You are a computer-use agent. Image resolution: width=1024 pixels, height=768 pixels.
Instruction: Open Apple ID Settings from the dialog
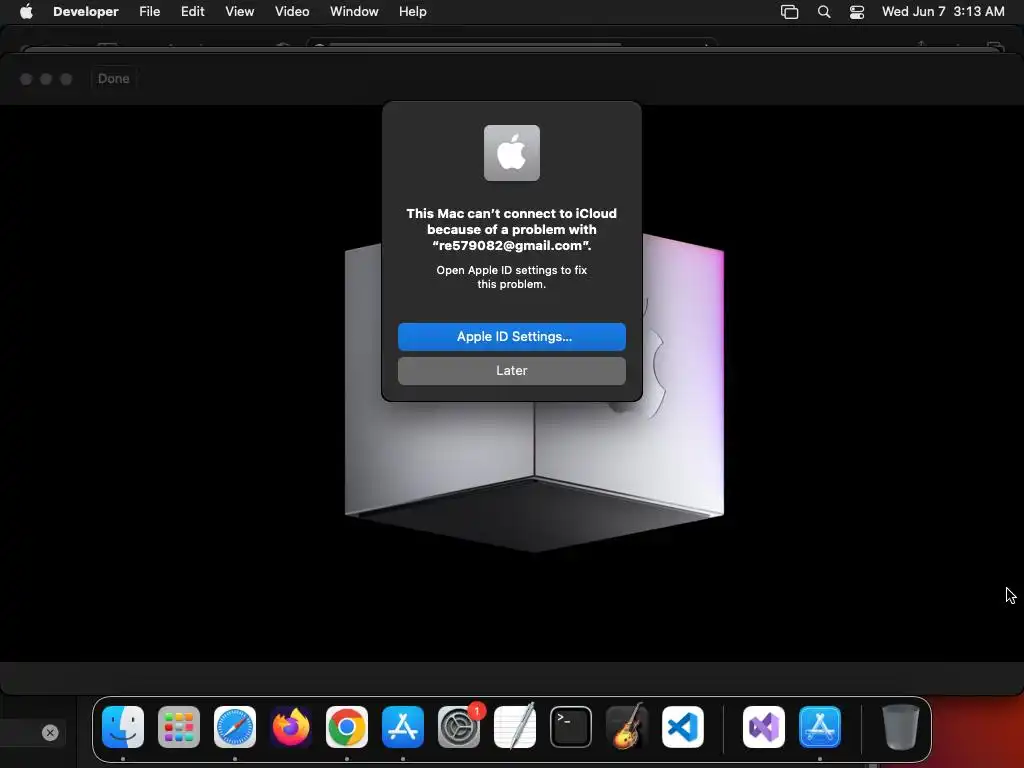click(x=511, y=336)
